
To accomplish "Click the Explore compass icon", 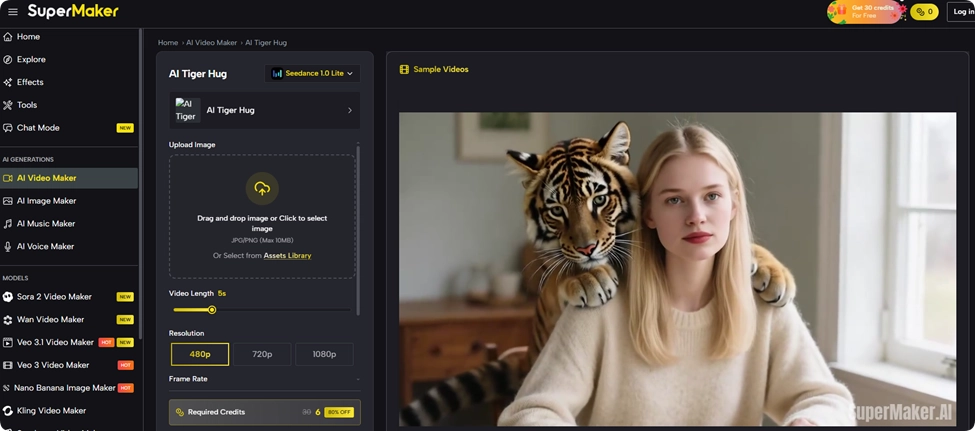I will coord(7,60).
